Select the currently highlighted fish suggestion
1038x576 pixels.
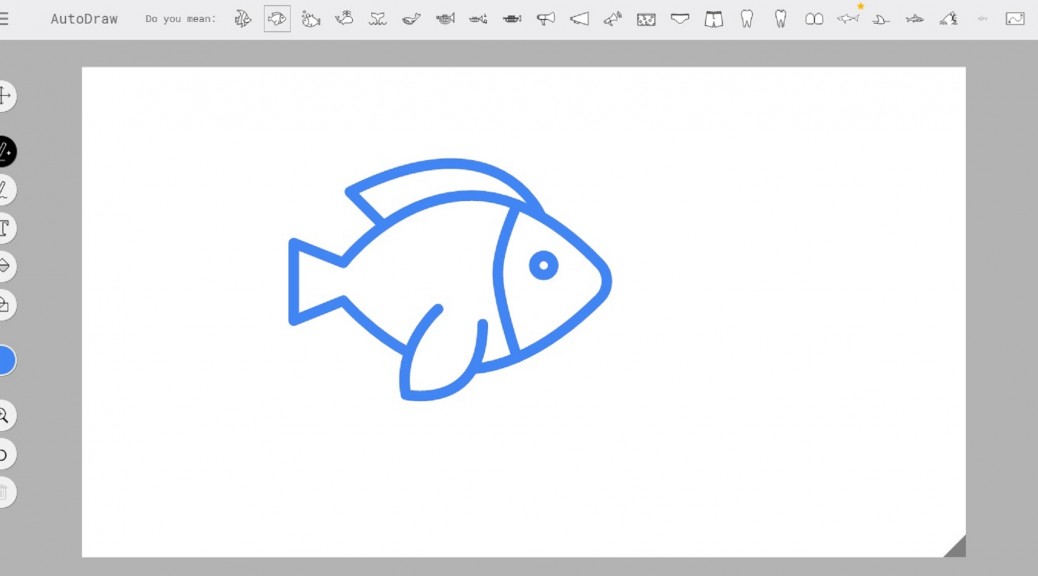click(x=276, y=17)
